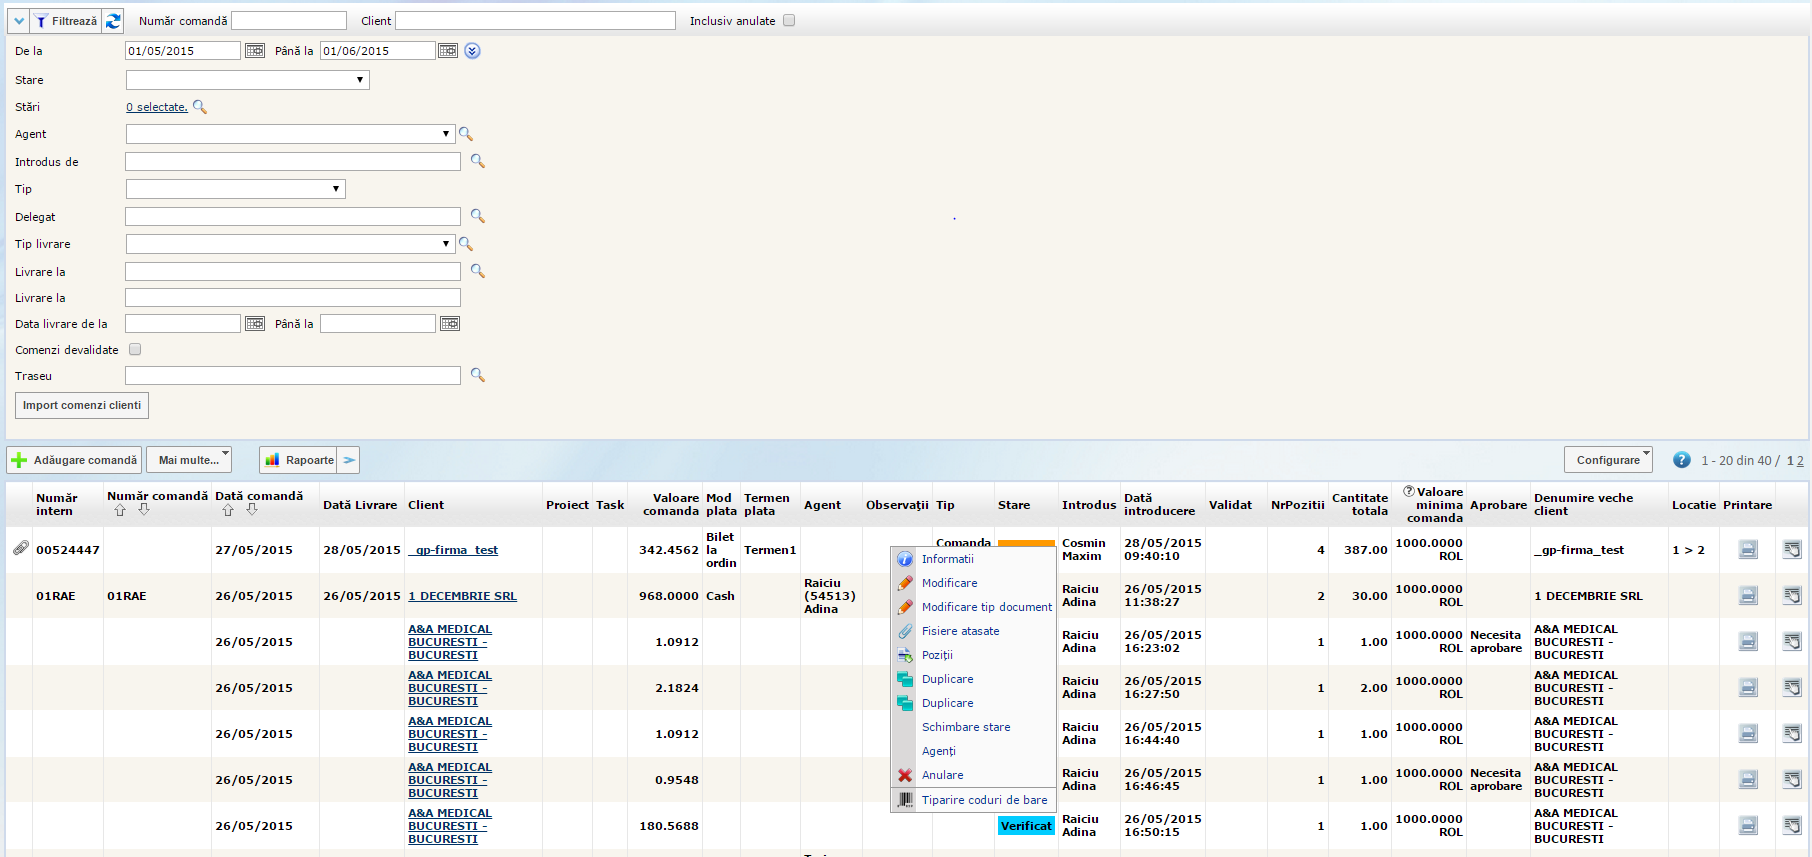Click the cyan Verificat status badge
1812x857 pixels.
click(x=1026, y=826)
